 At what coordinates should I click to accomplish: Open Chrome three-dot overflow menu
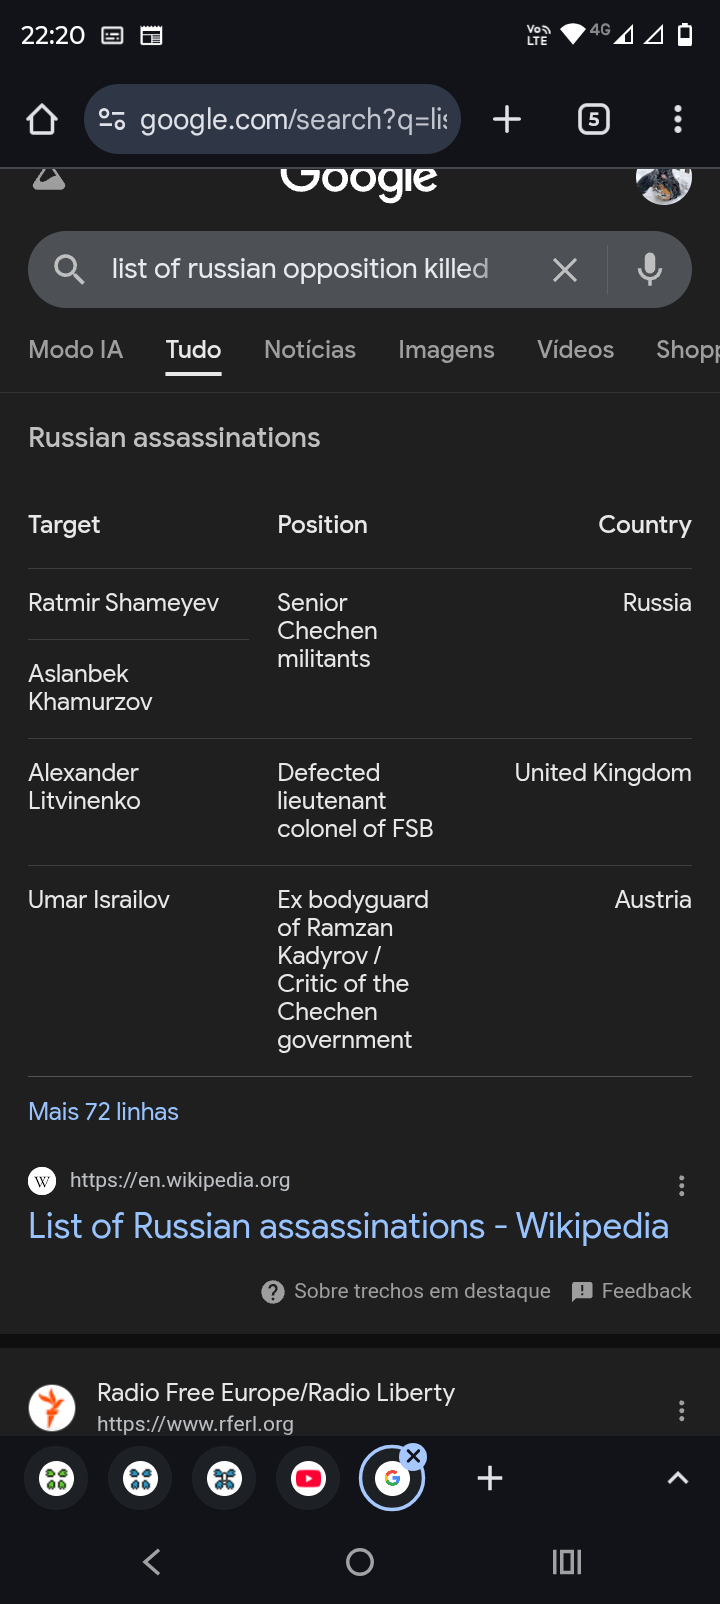click(678, 120)
